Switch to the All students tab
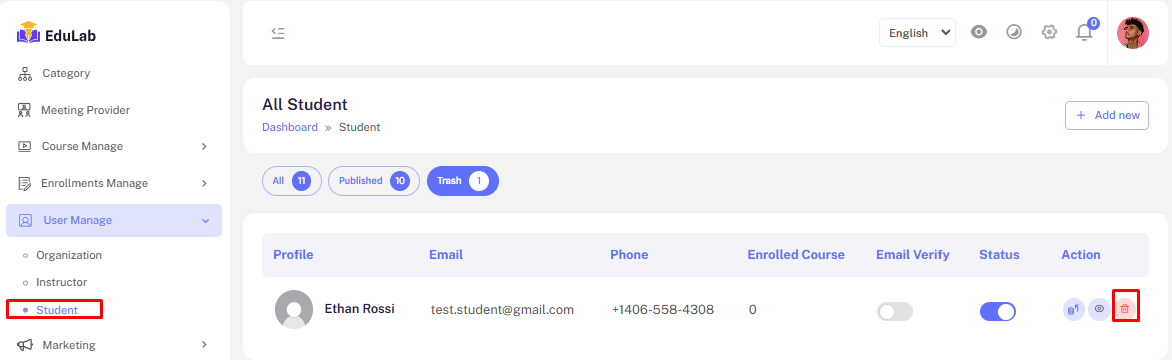Viewport: 1172px width, 360px height. click(292, 181)
